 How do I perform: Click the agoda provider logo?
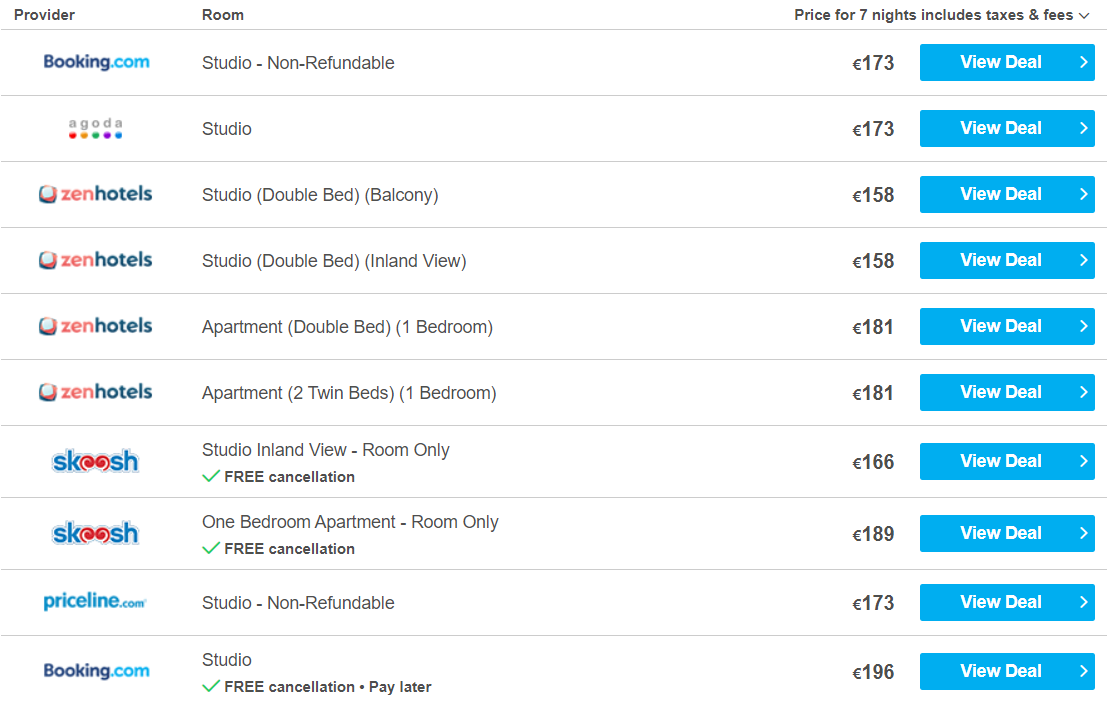click(x=96, y=128)
